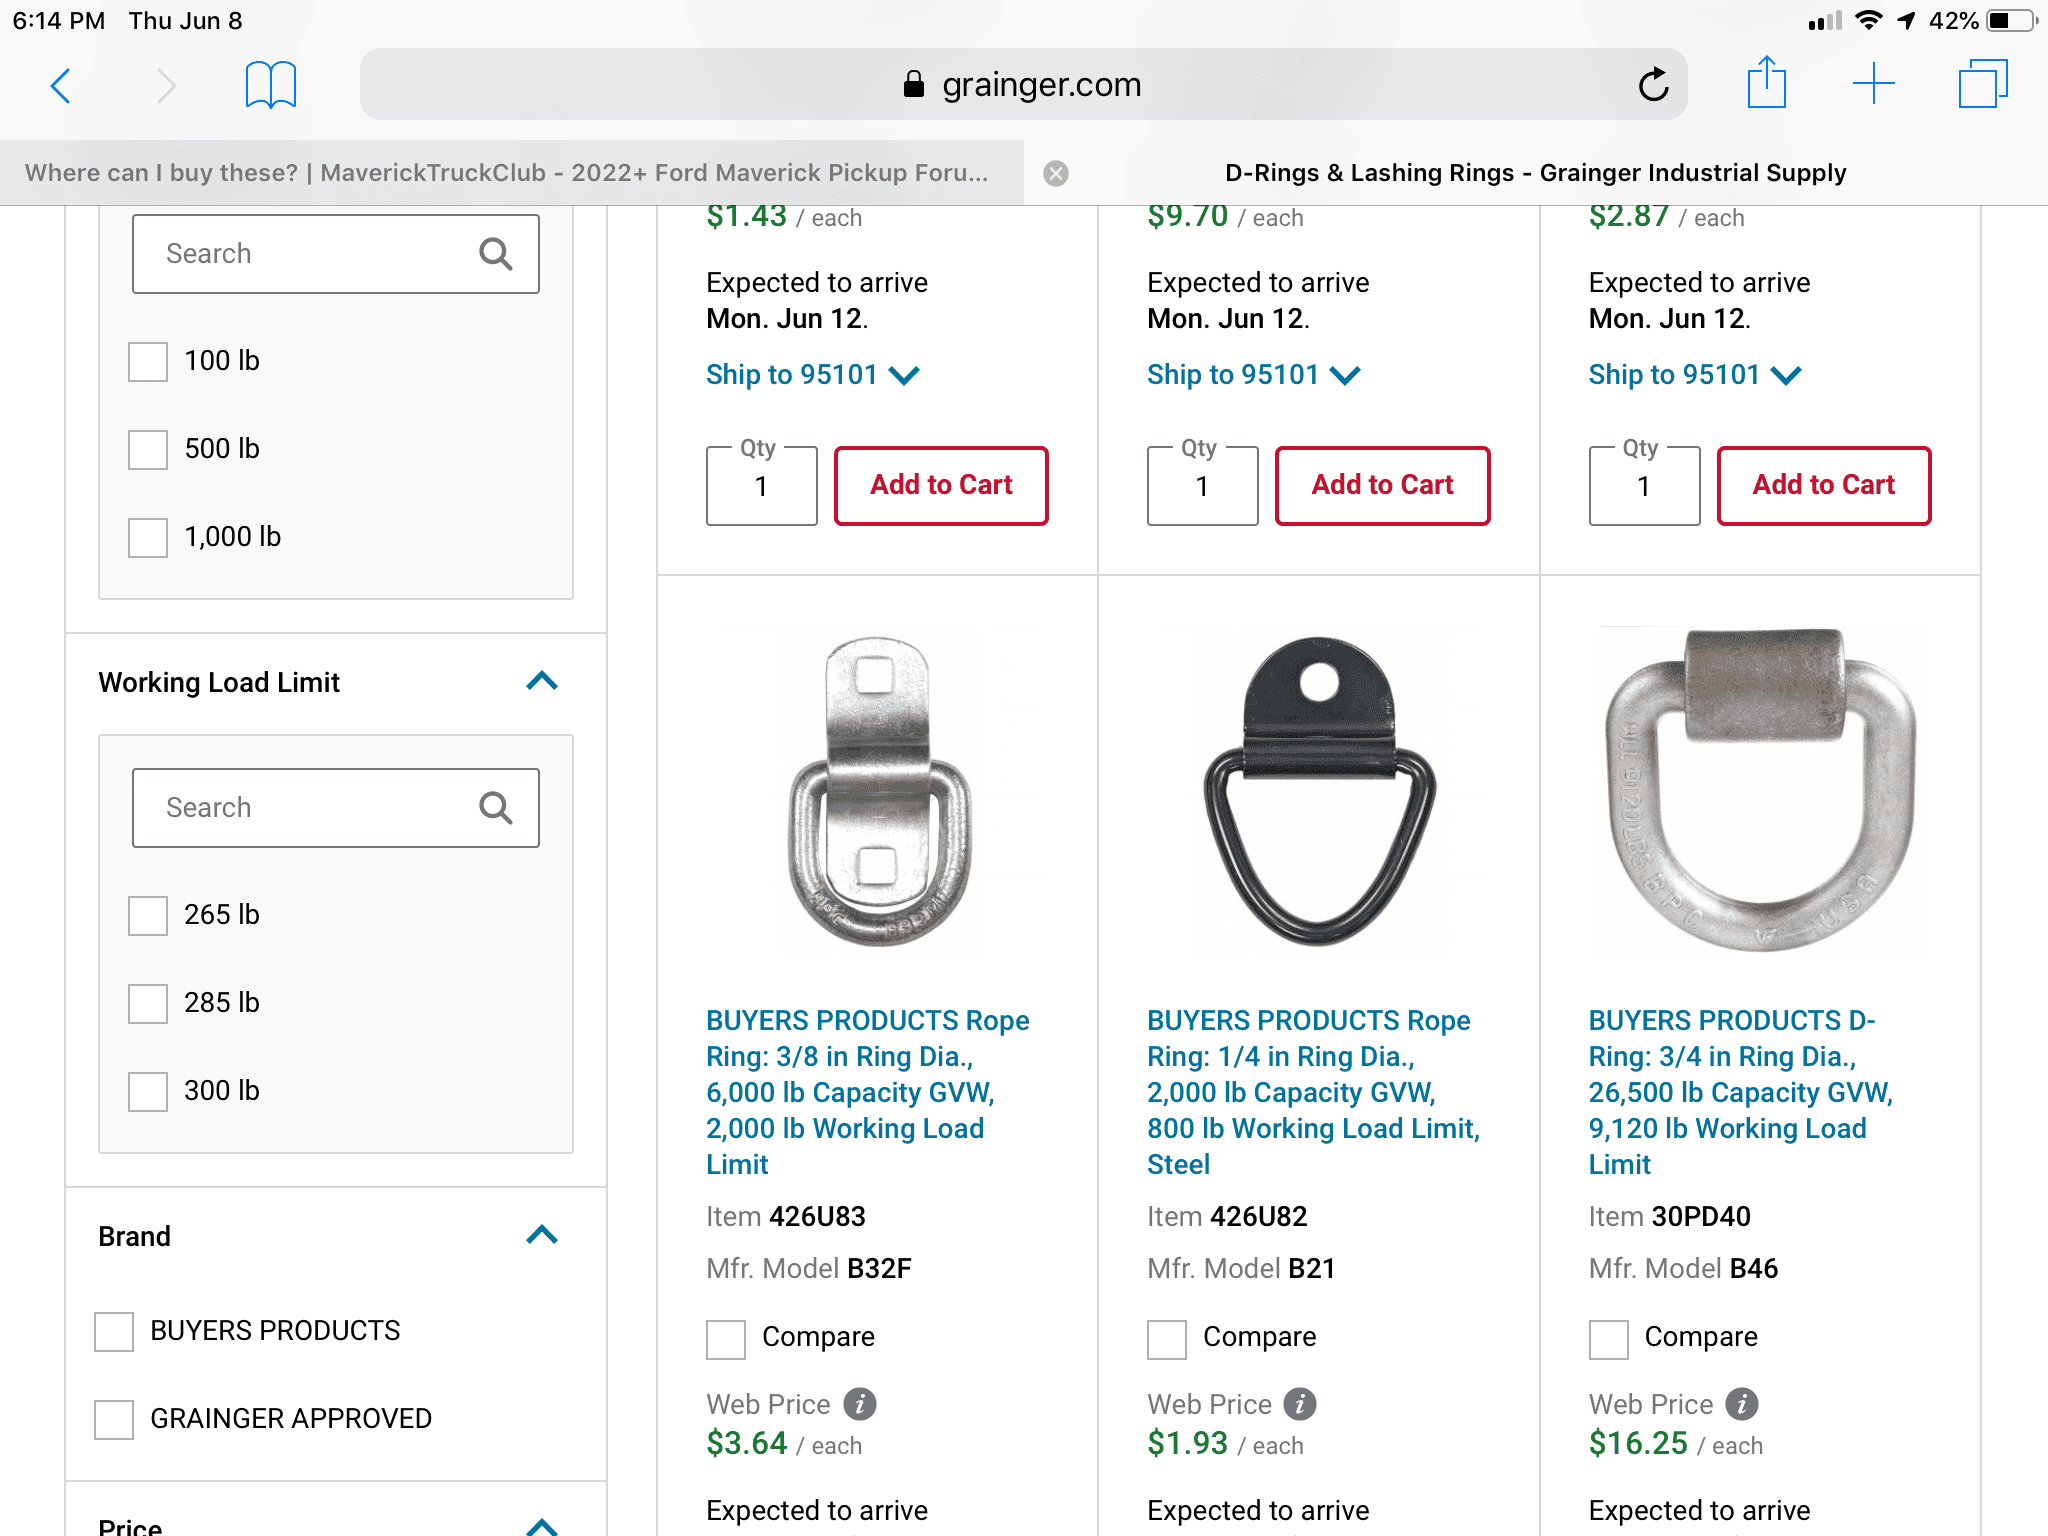Open the black rope ring B21 image
2048x1536 pixels.
click(1319, 791)
